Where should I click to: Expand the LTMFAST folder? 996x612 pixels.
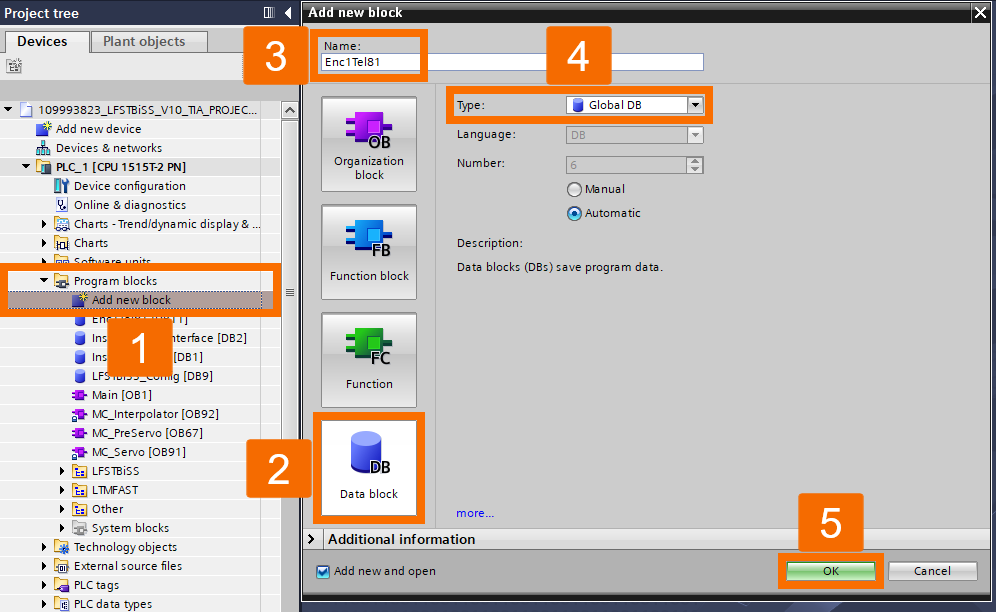(62, 490)
